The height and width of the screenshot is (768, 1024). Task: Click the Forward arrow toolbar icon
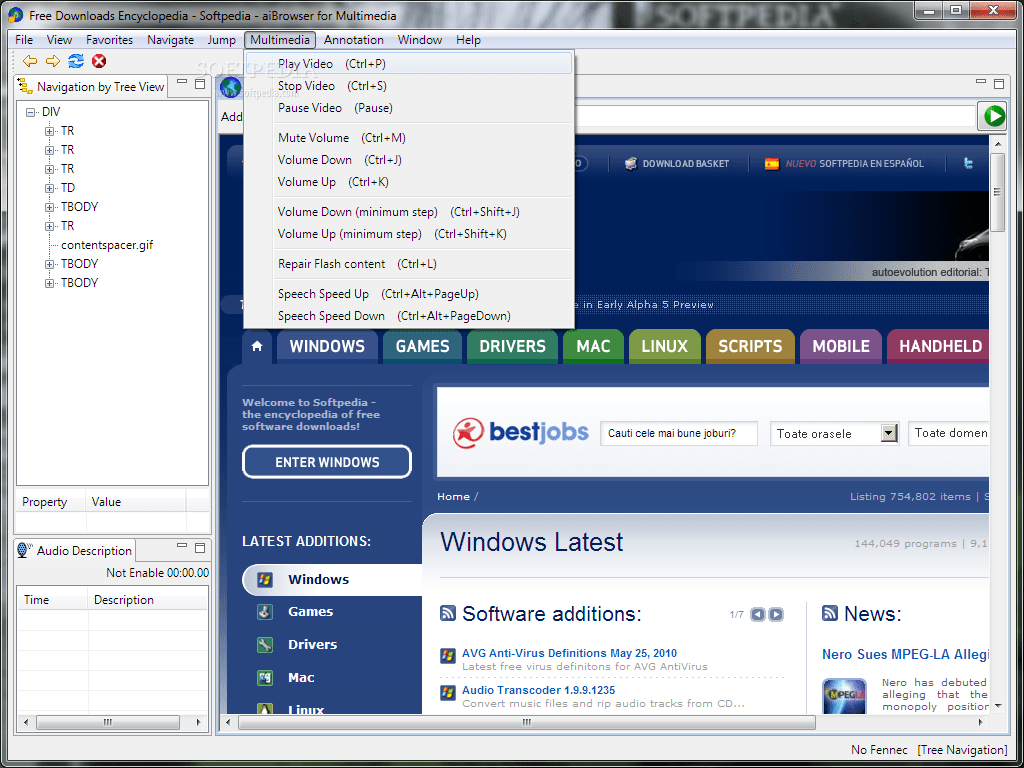(53, 61)
